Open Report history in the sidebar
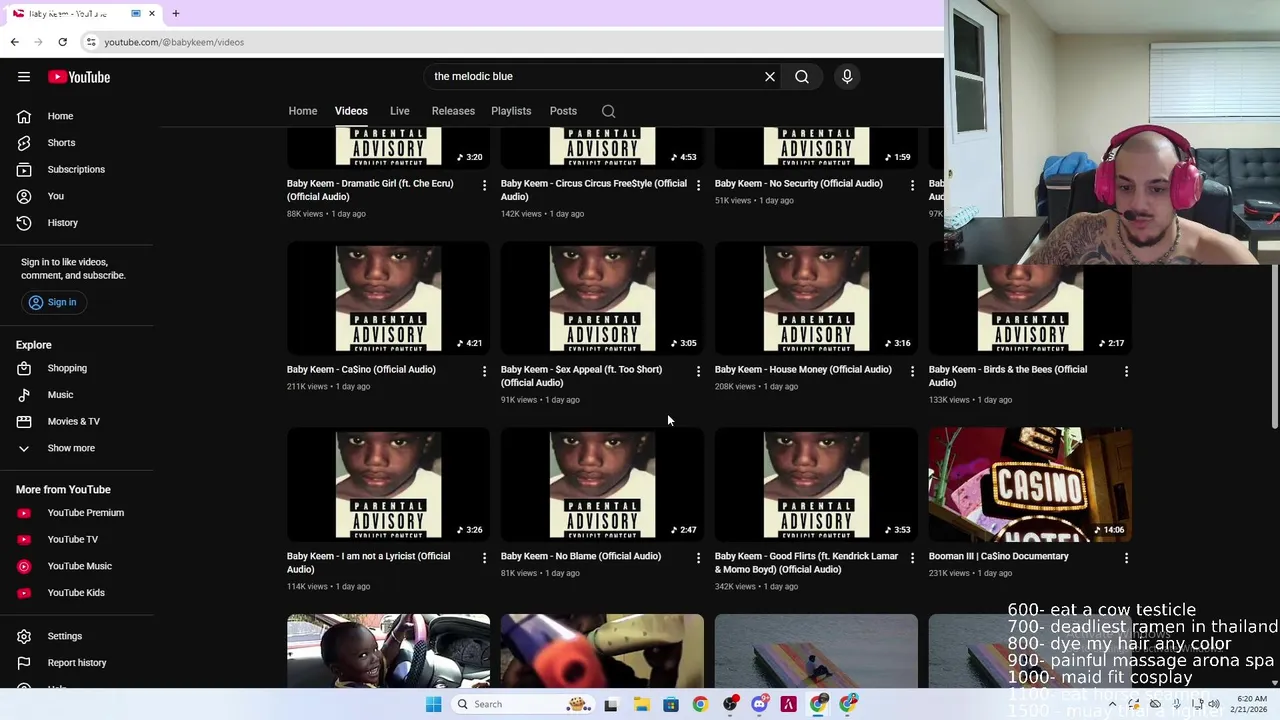 point(77,663)
